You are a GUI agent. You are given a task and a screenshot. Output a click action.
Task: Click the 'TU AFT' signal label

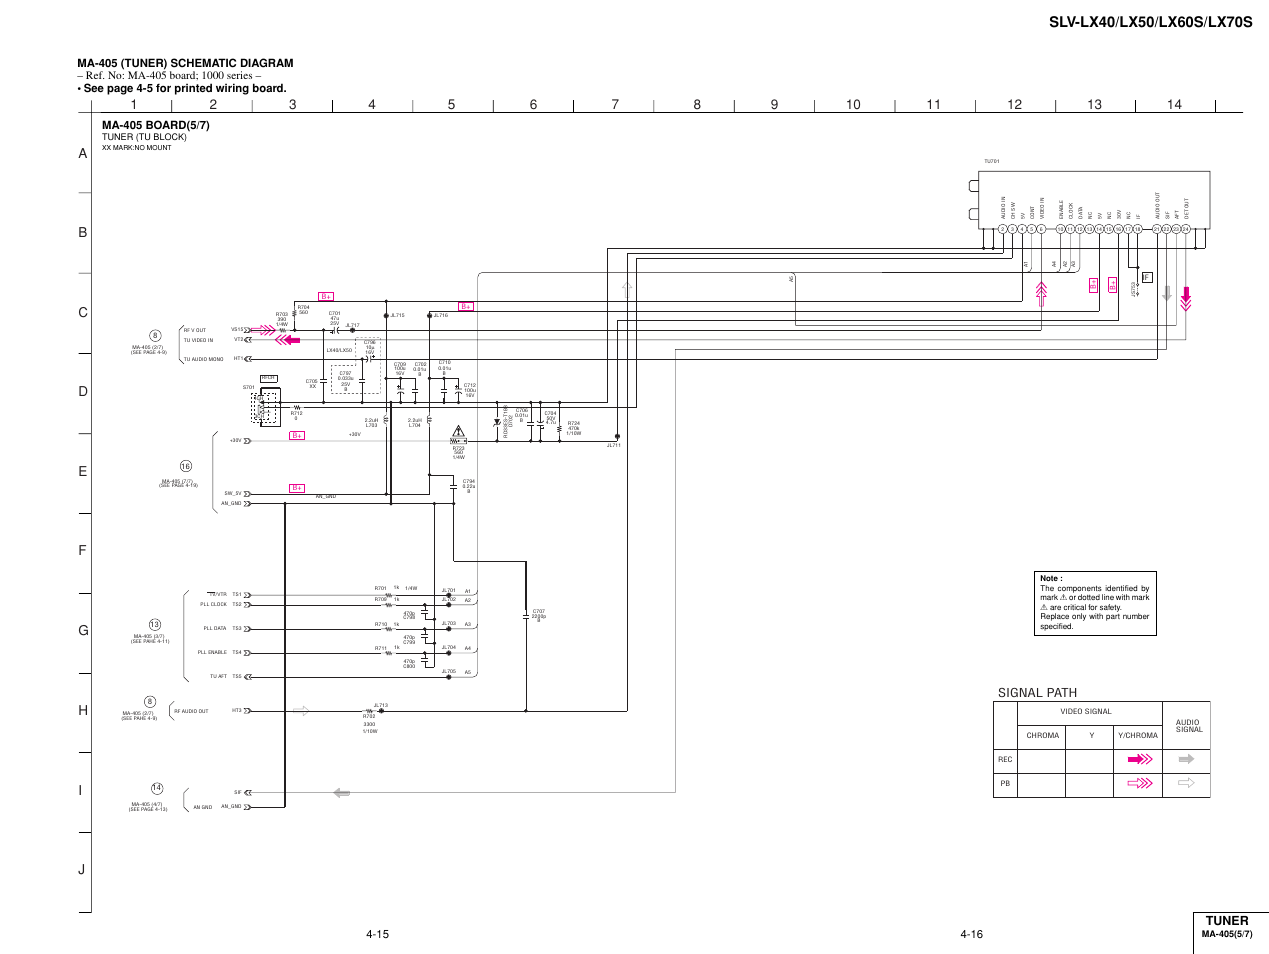pyautogui.click(x=219, y=676)
